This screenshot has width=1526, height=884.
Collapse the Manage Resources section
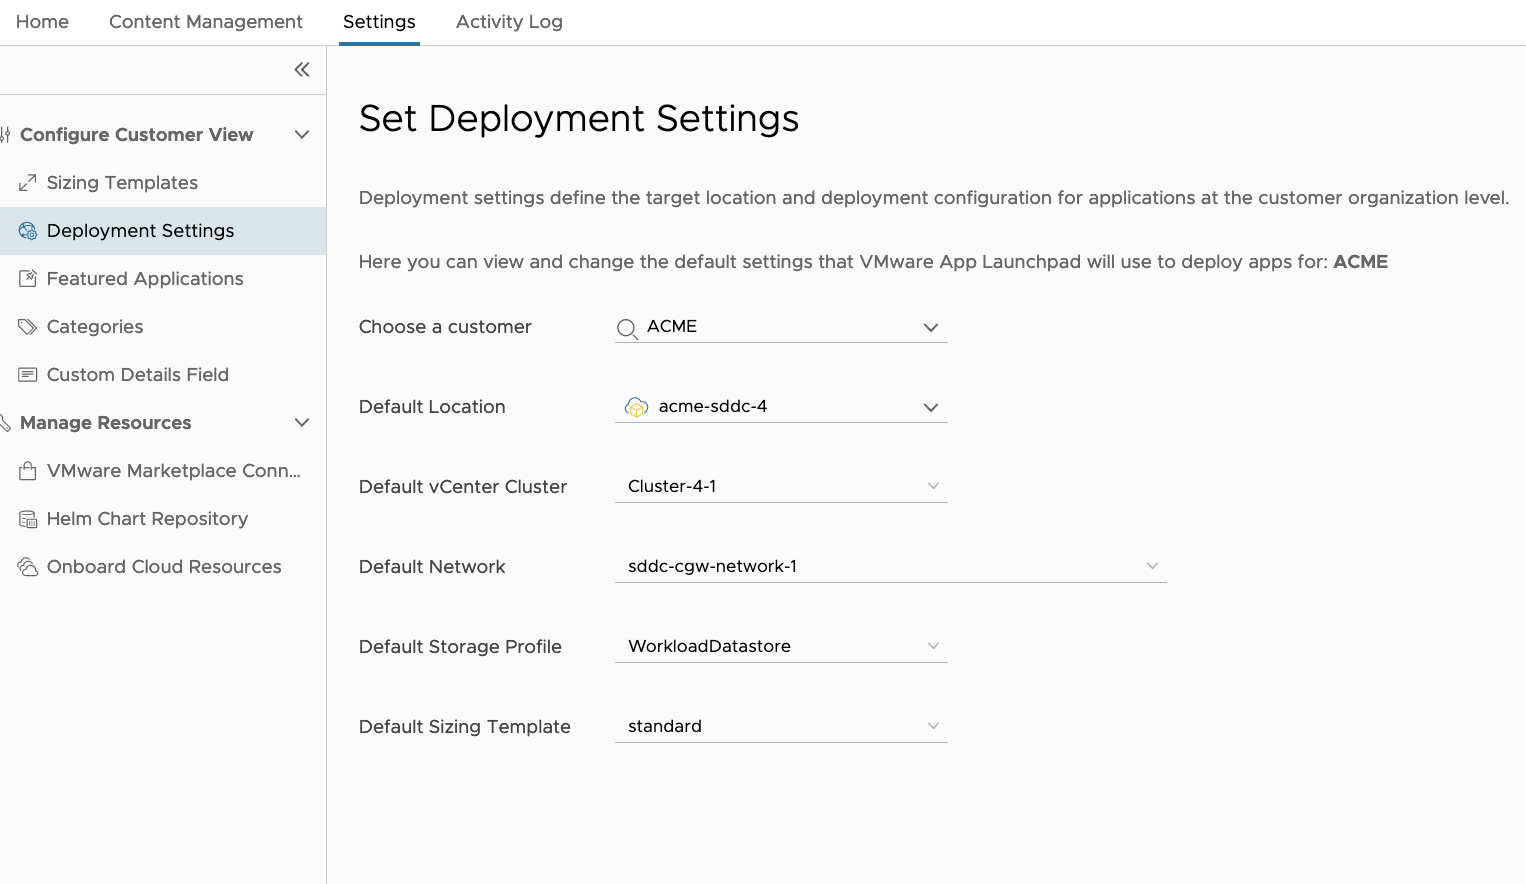coord(302,423)
